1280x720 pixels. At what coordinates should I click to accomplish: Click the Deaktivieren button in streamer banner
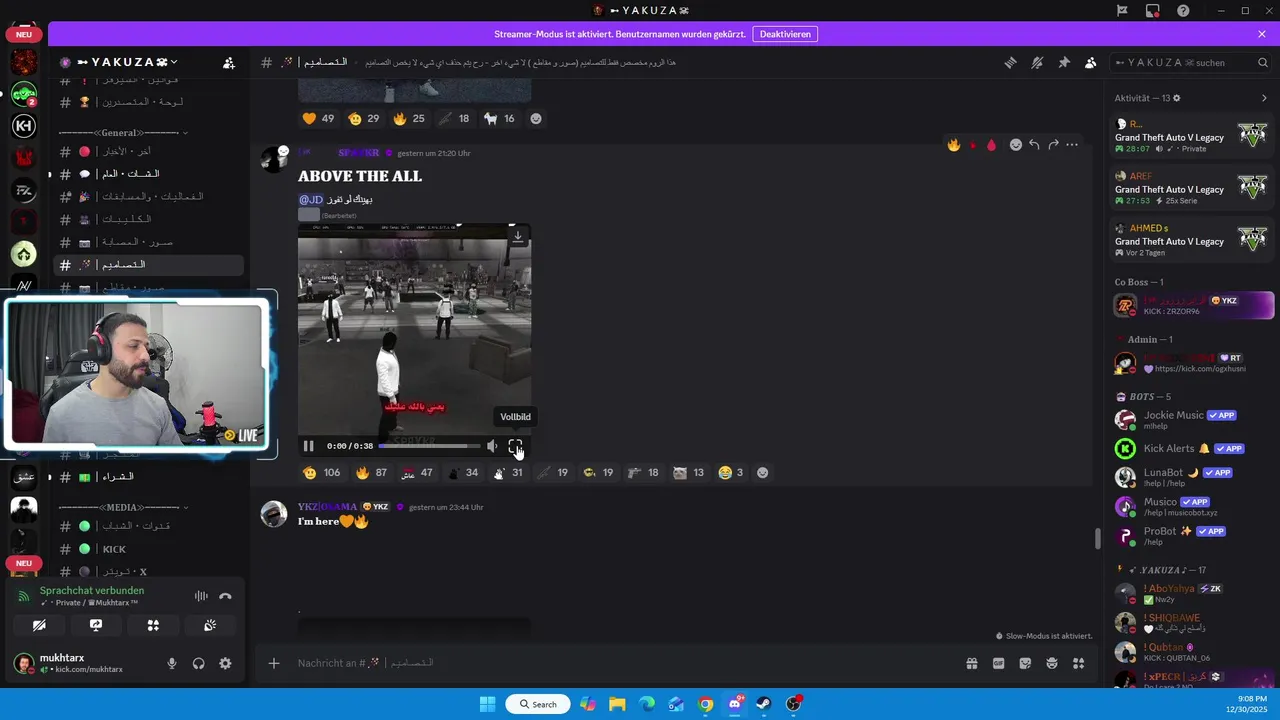[x=785, y=34]
